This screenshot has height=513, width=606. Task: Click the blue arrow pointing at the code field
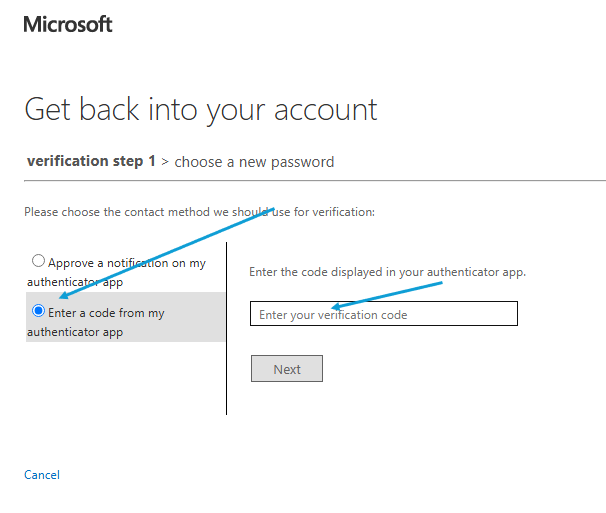coord(390,295)
